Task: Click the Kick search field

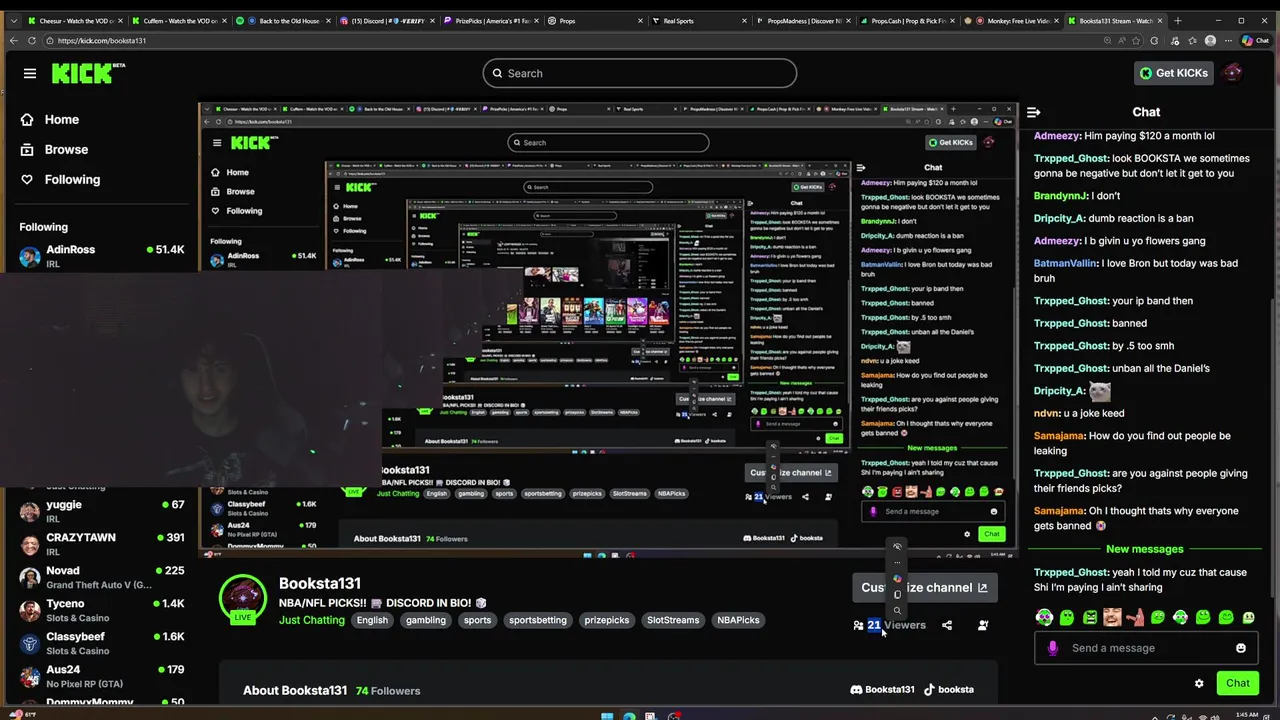Action: click(x=640, y=73)
